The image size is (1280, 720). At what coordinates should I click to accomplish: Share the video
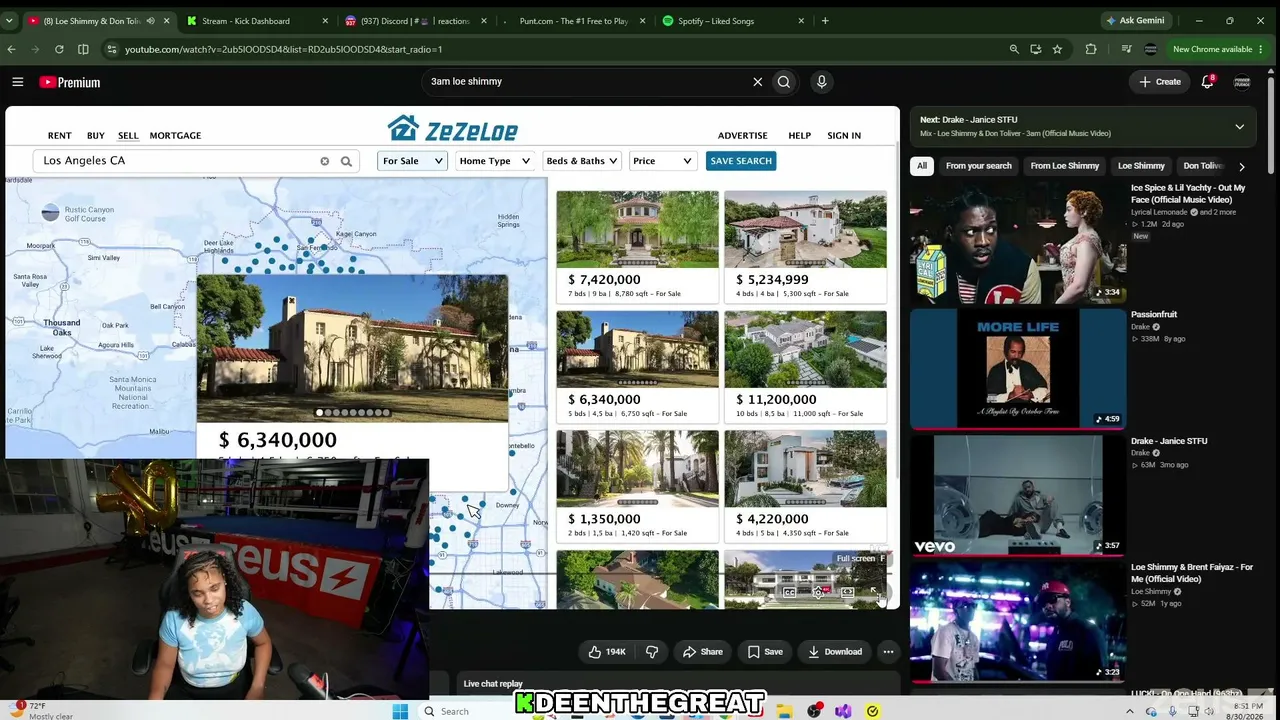click(x=702, y=652)
